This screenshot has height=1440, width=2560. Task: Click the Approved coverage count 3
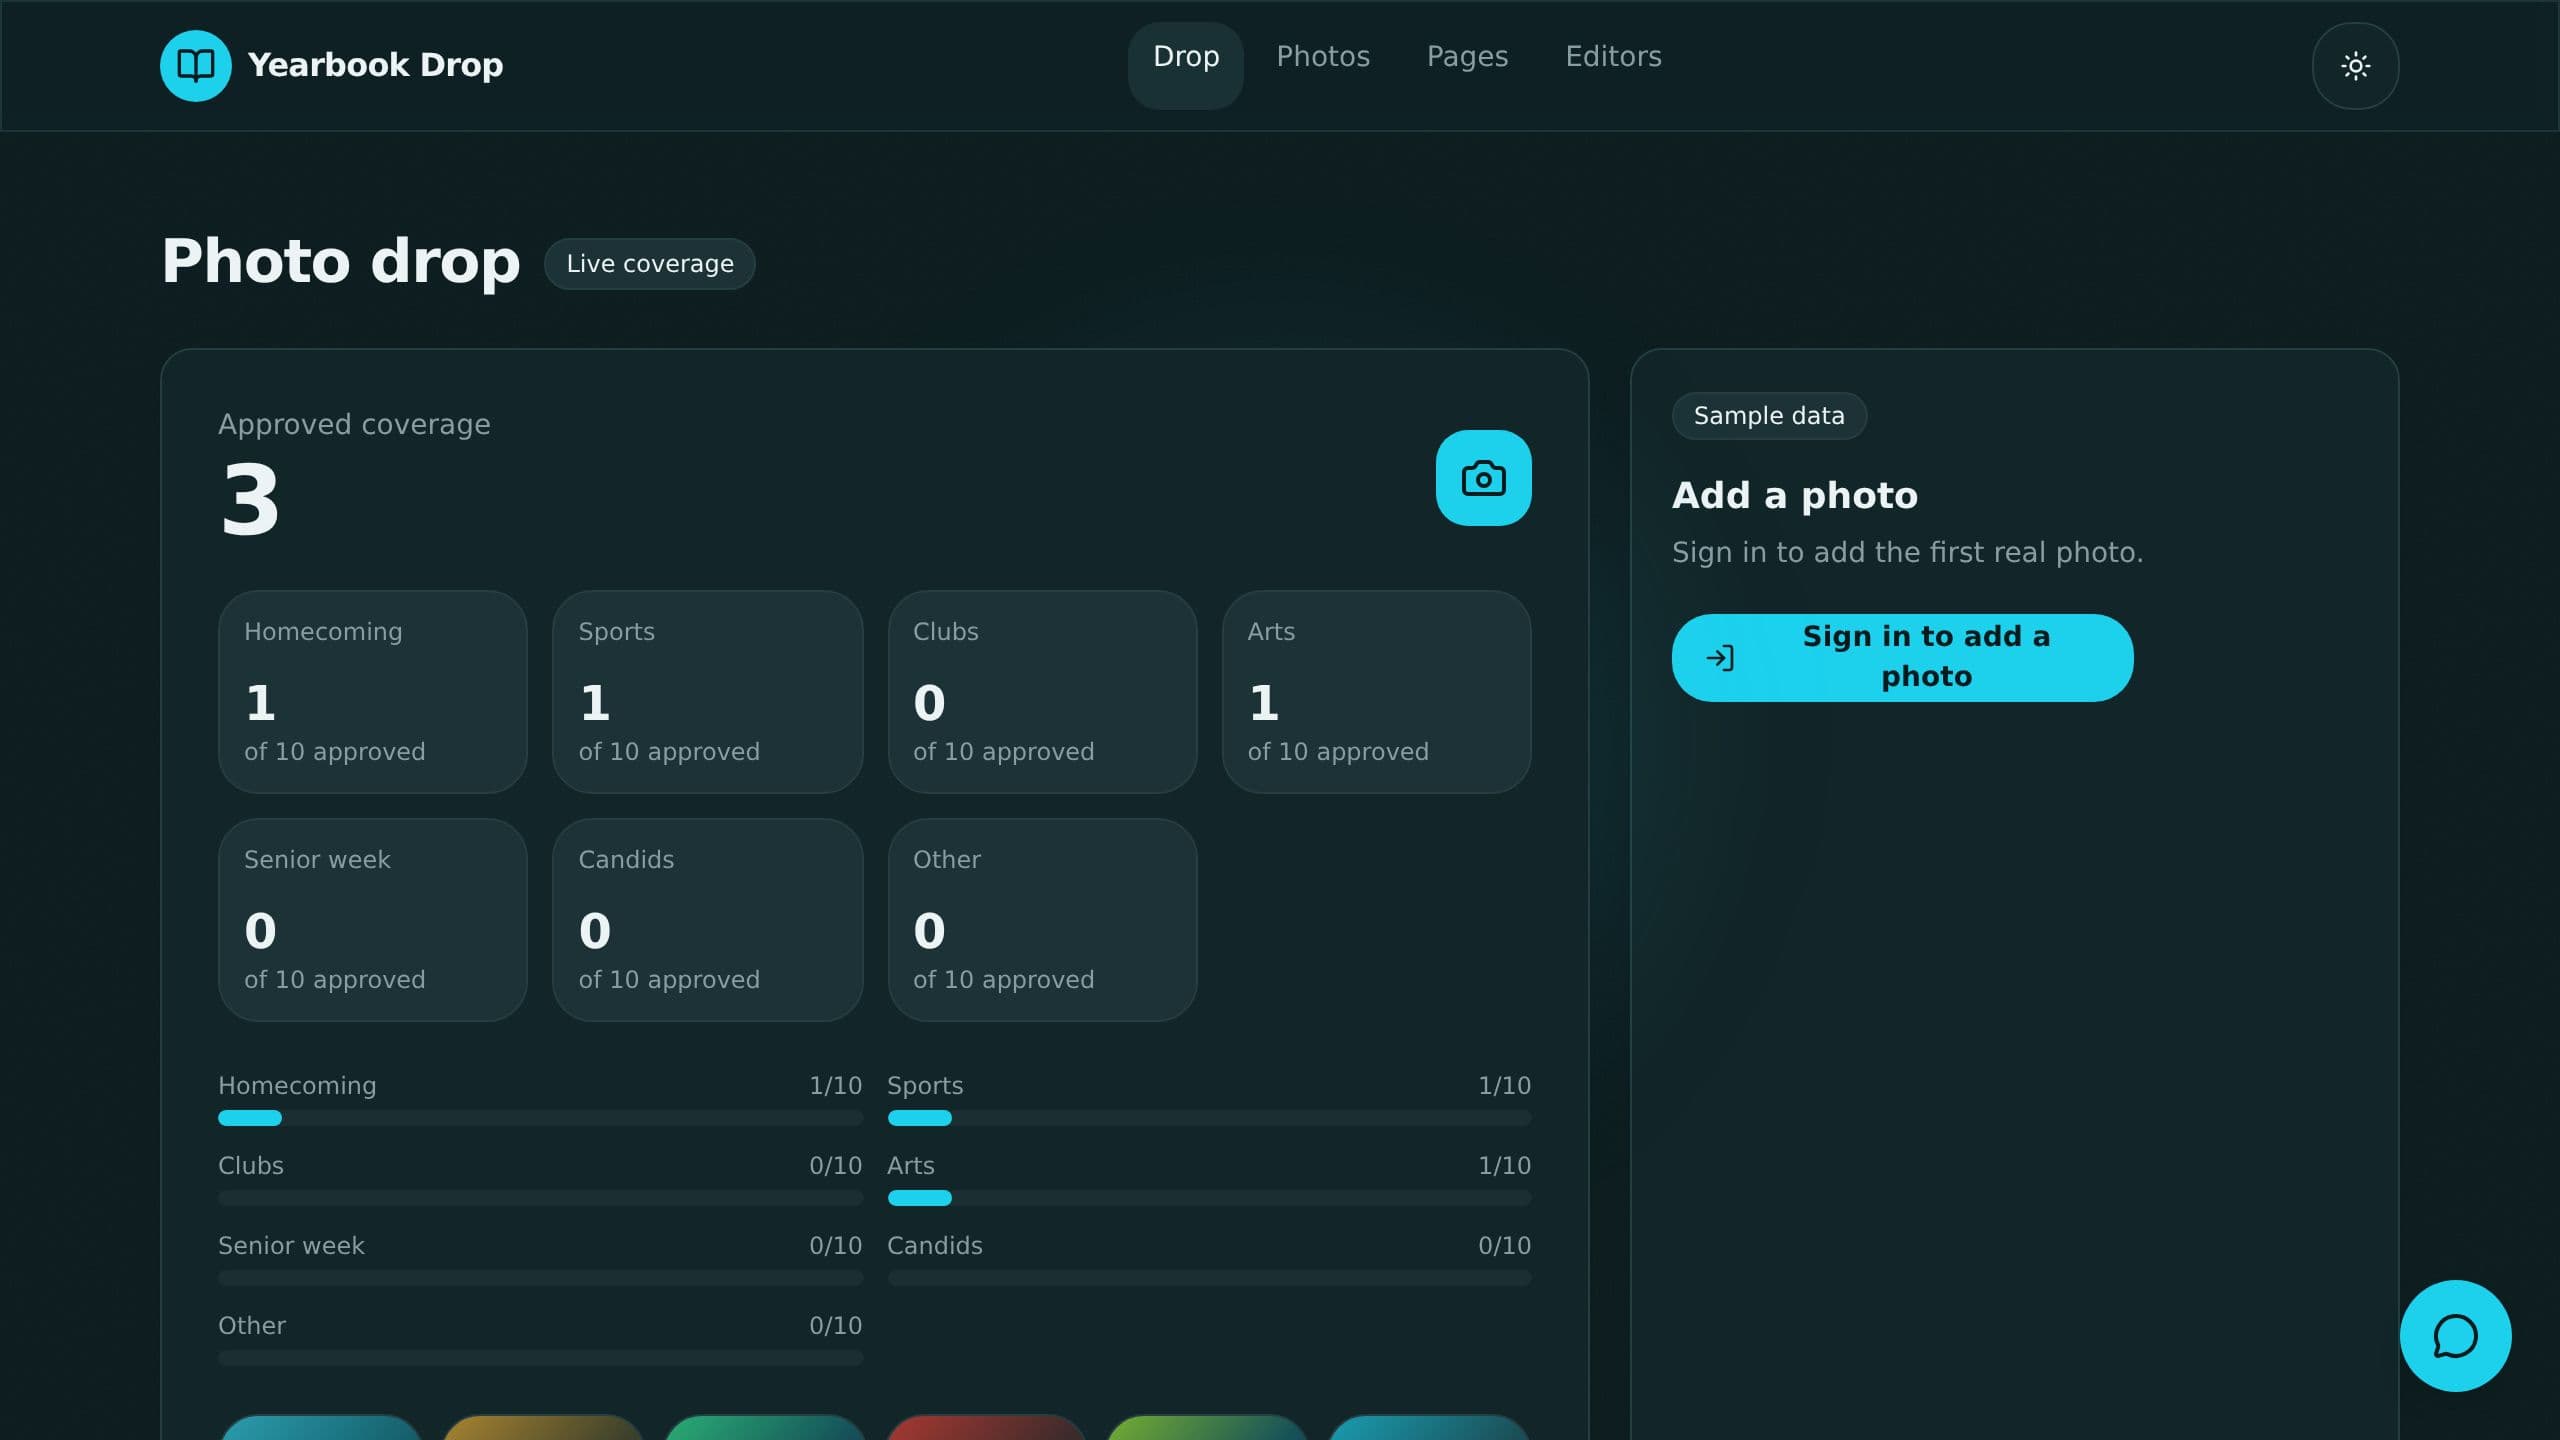tap(250, 500)
